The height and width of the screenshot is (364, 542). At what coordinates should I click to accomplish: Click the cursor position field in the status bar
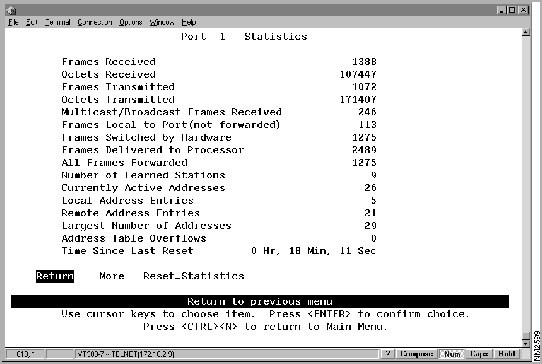pos(26,354)
